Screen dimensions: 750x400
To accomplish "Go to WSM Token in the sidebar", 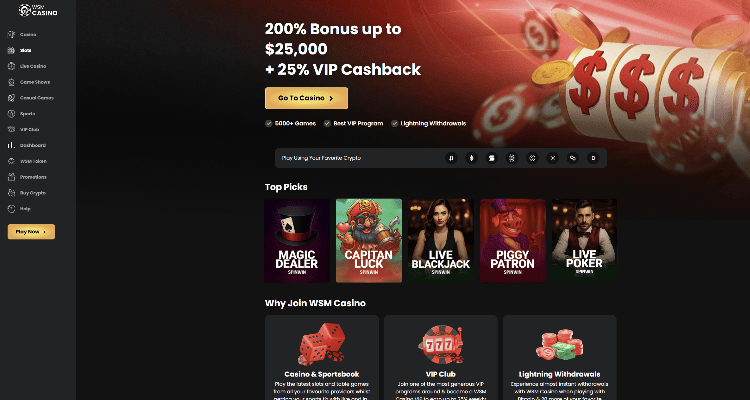I will [x=27, y=161].
